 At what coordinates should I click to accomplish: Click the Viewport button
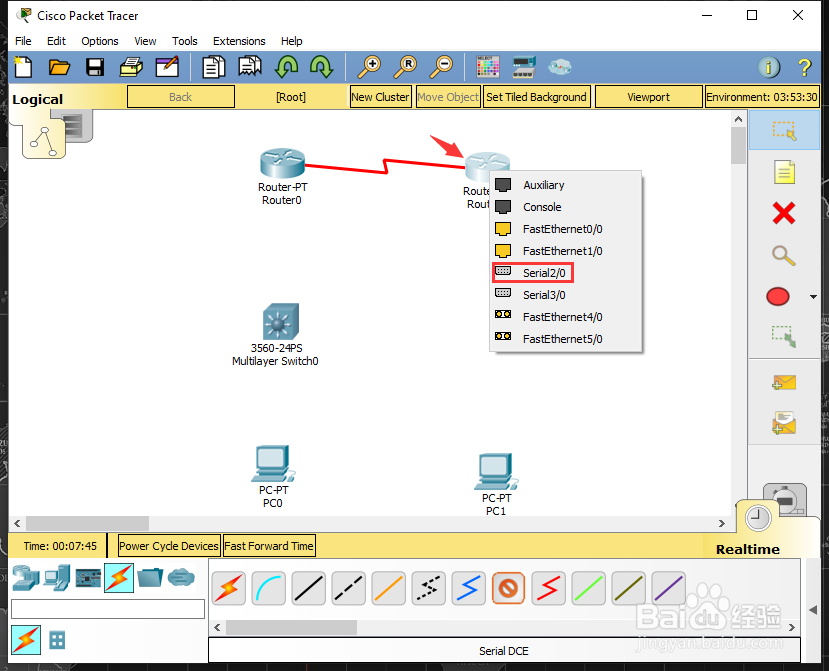[648, 97]
